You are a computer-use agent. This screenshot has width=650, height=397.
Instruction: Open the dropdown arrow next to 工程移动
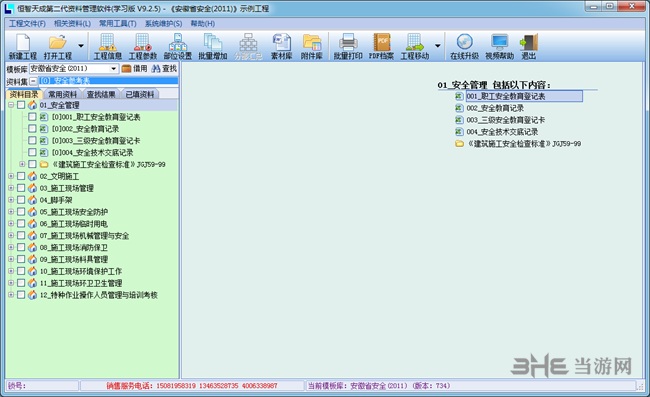click(437, 46)
